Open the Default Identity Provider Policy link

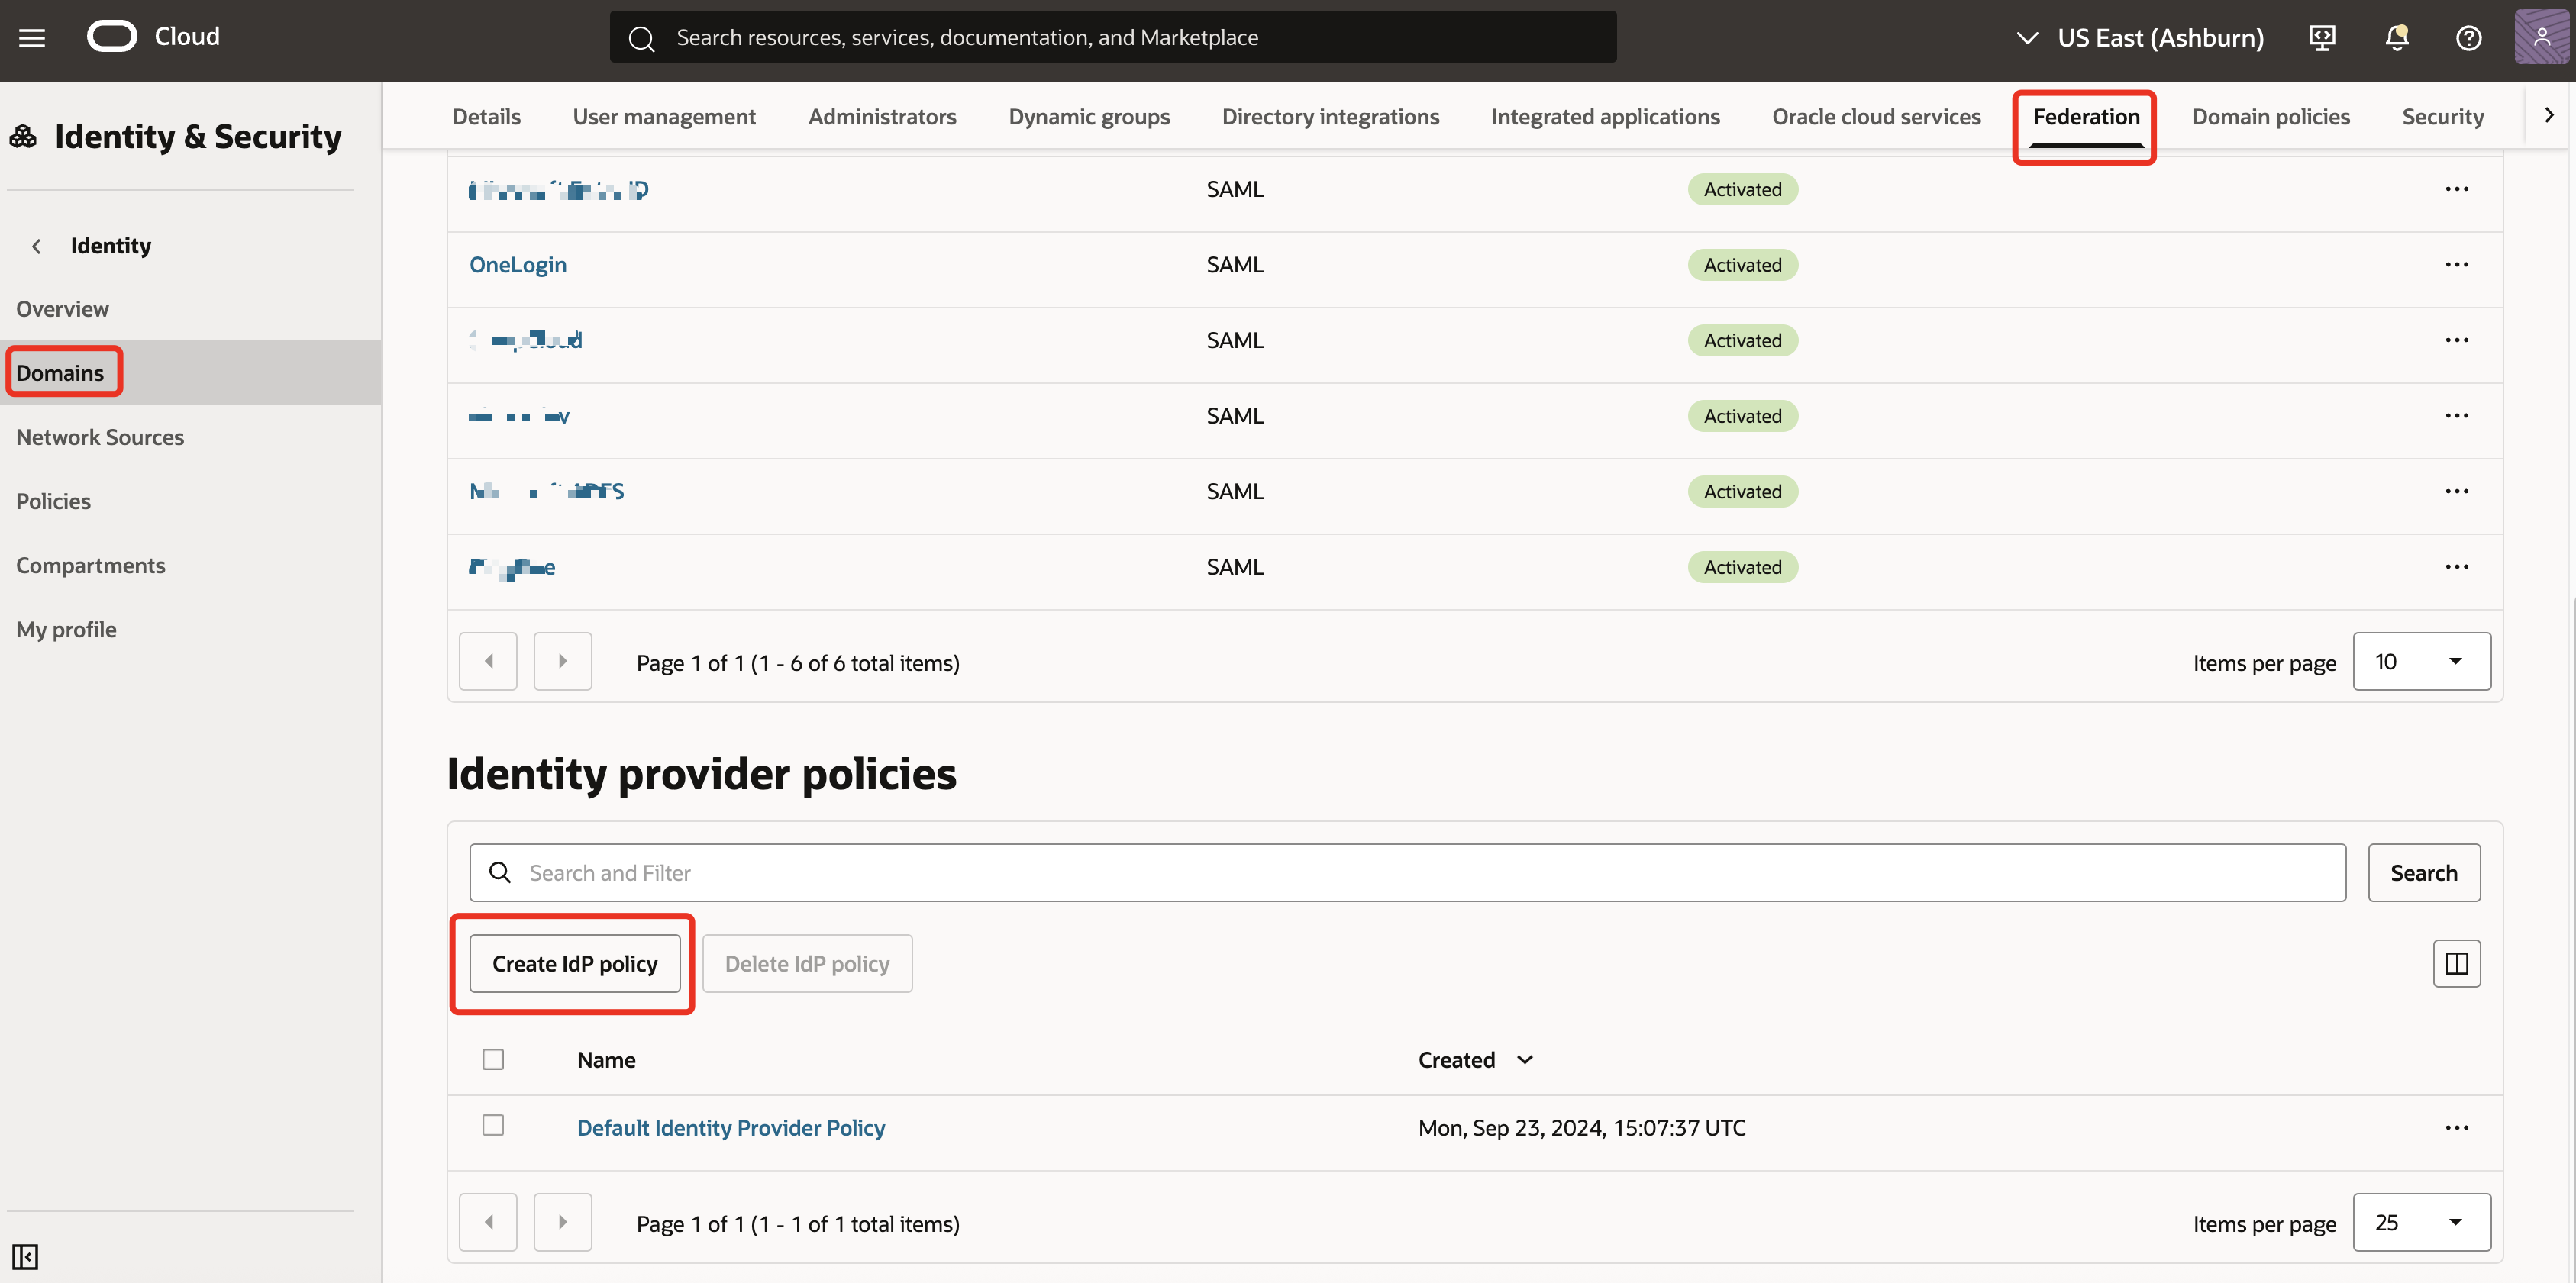coord(730,1127)
